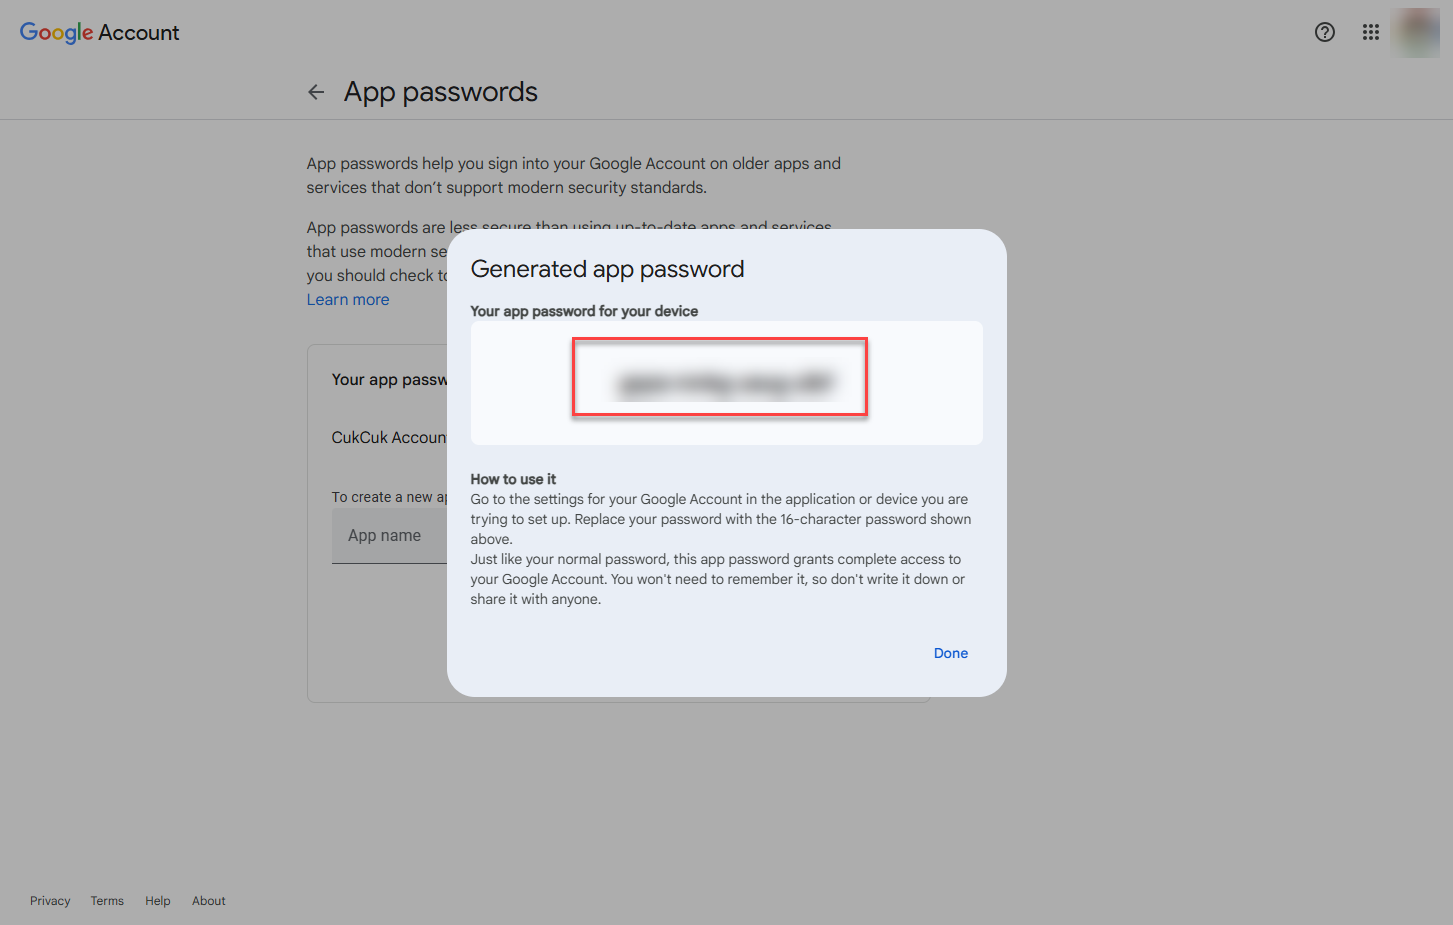
Task: Open the About footer link
Action: 209,901
